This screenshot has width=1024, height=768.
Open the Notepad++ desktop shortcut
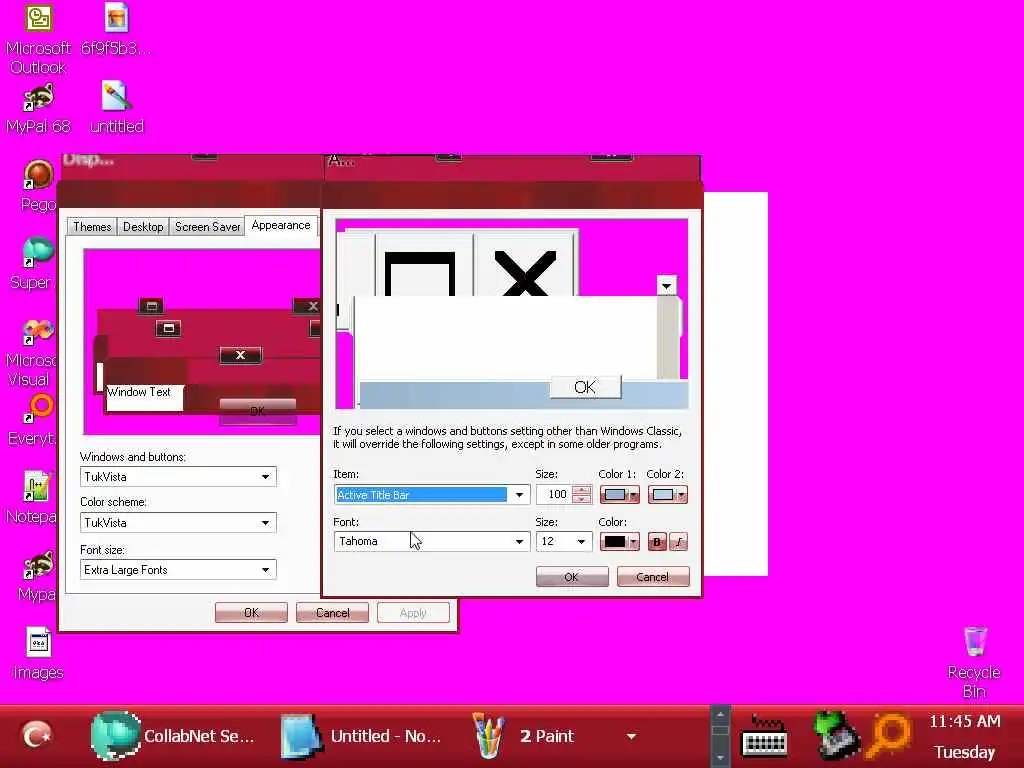click(31, 498)
